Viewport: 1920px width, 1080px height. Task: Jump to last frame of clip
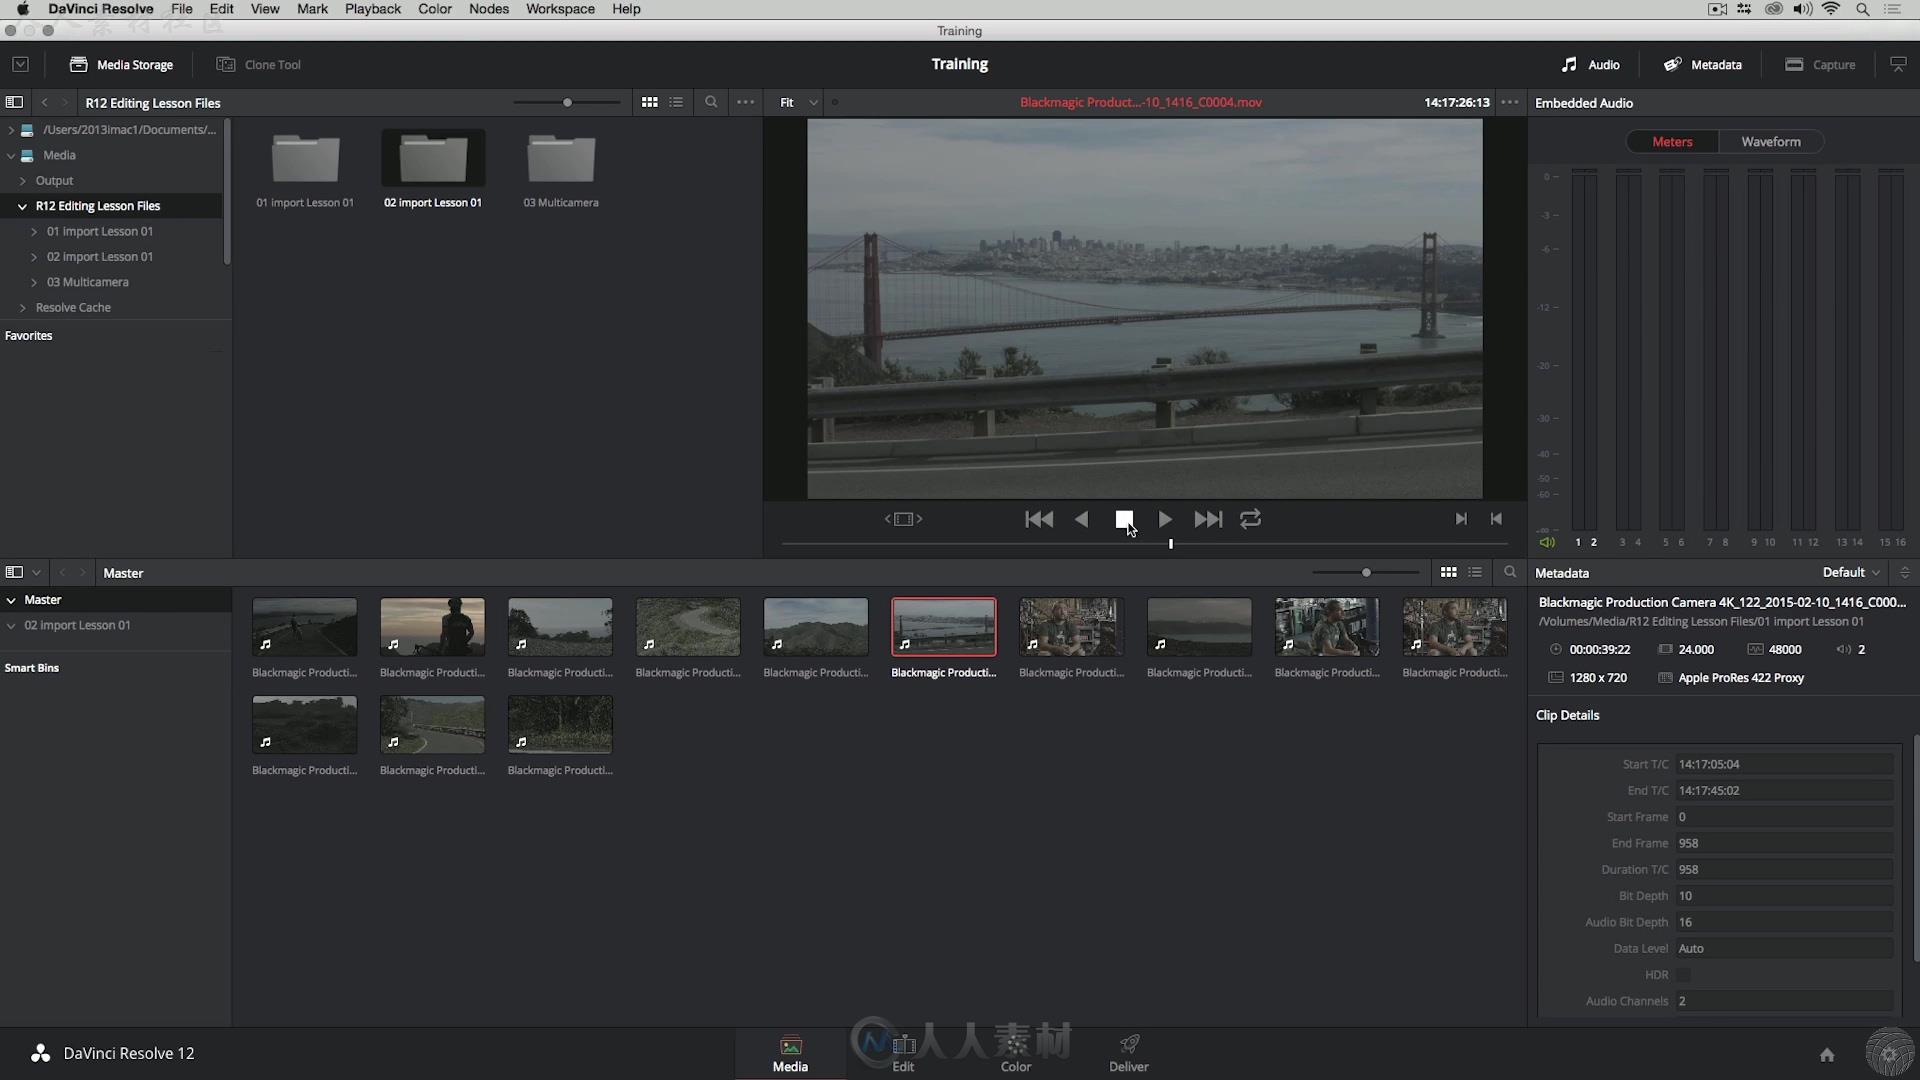click(x=1208, y=519)
